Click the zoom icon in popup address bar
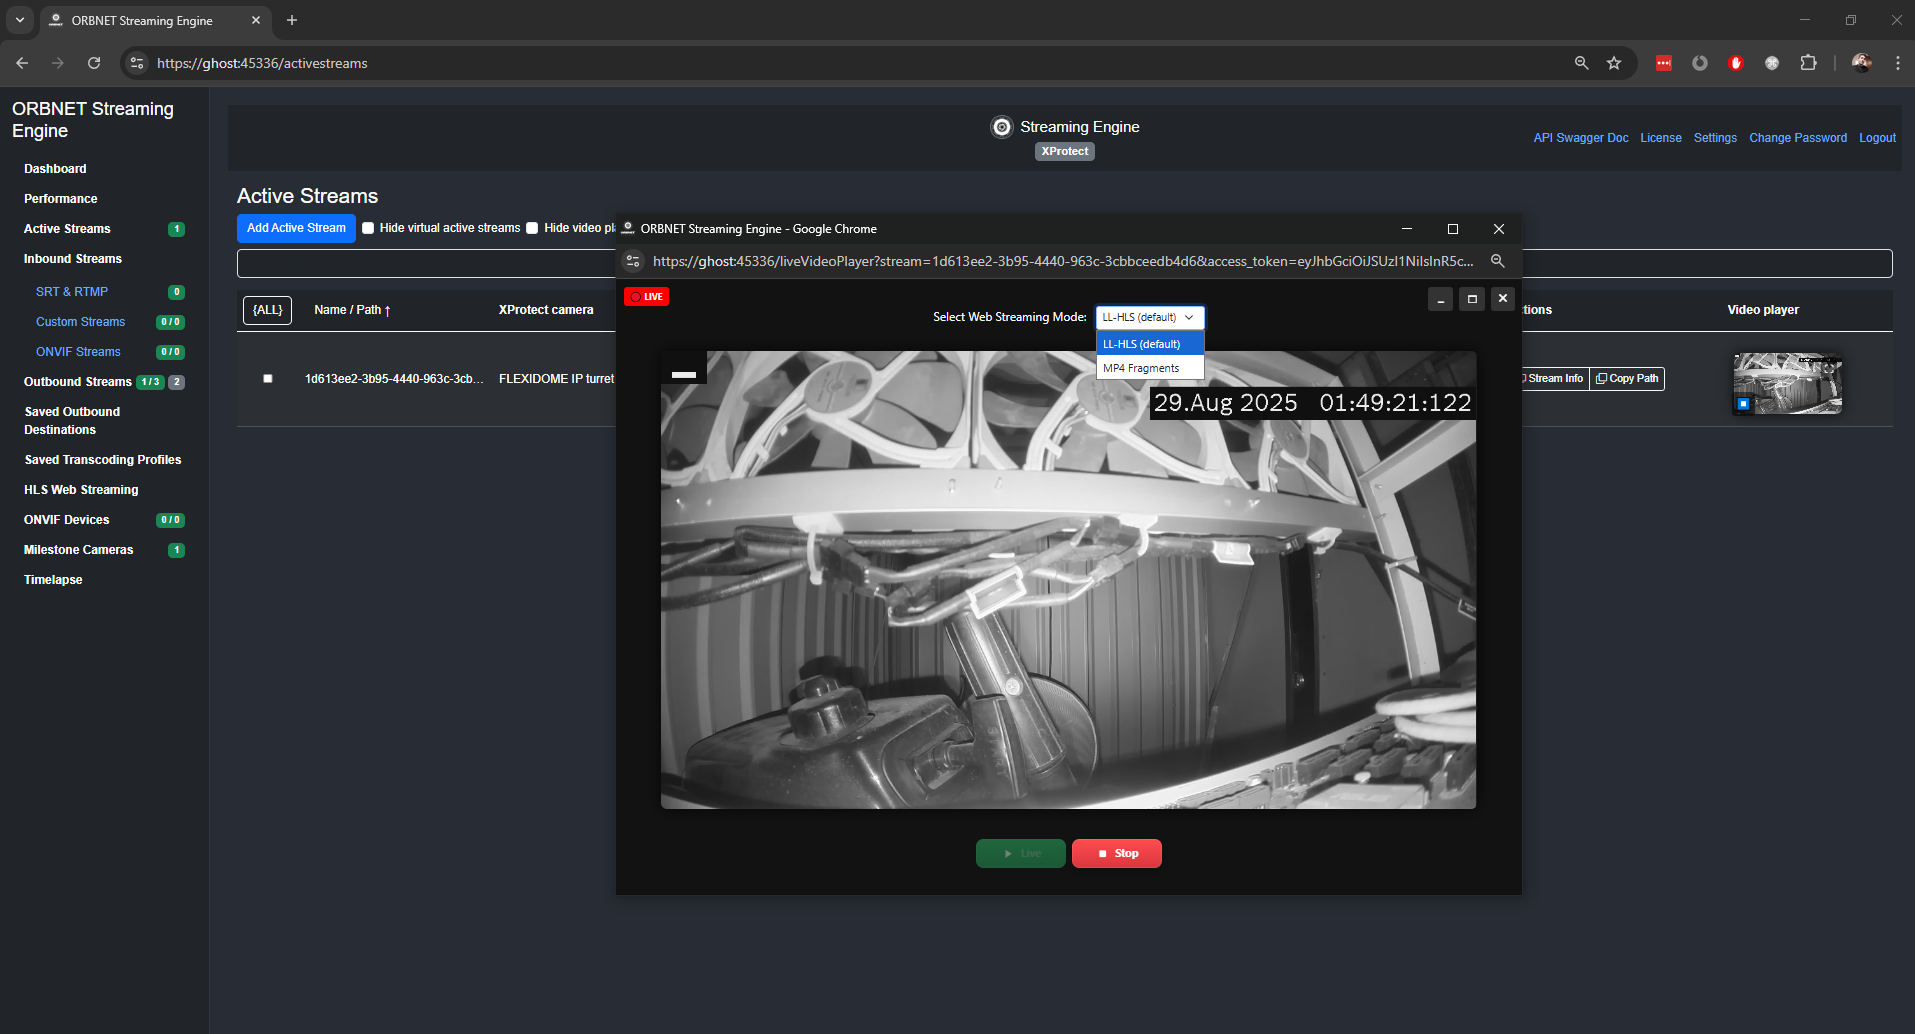 point(1497,261)
